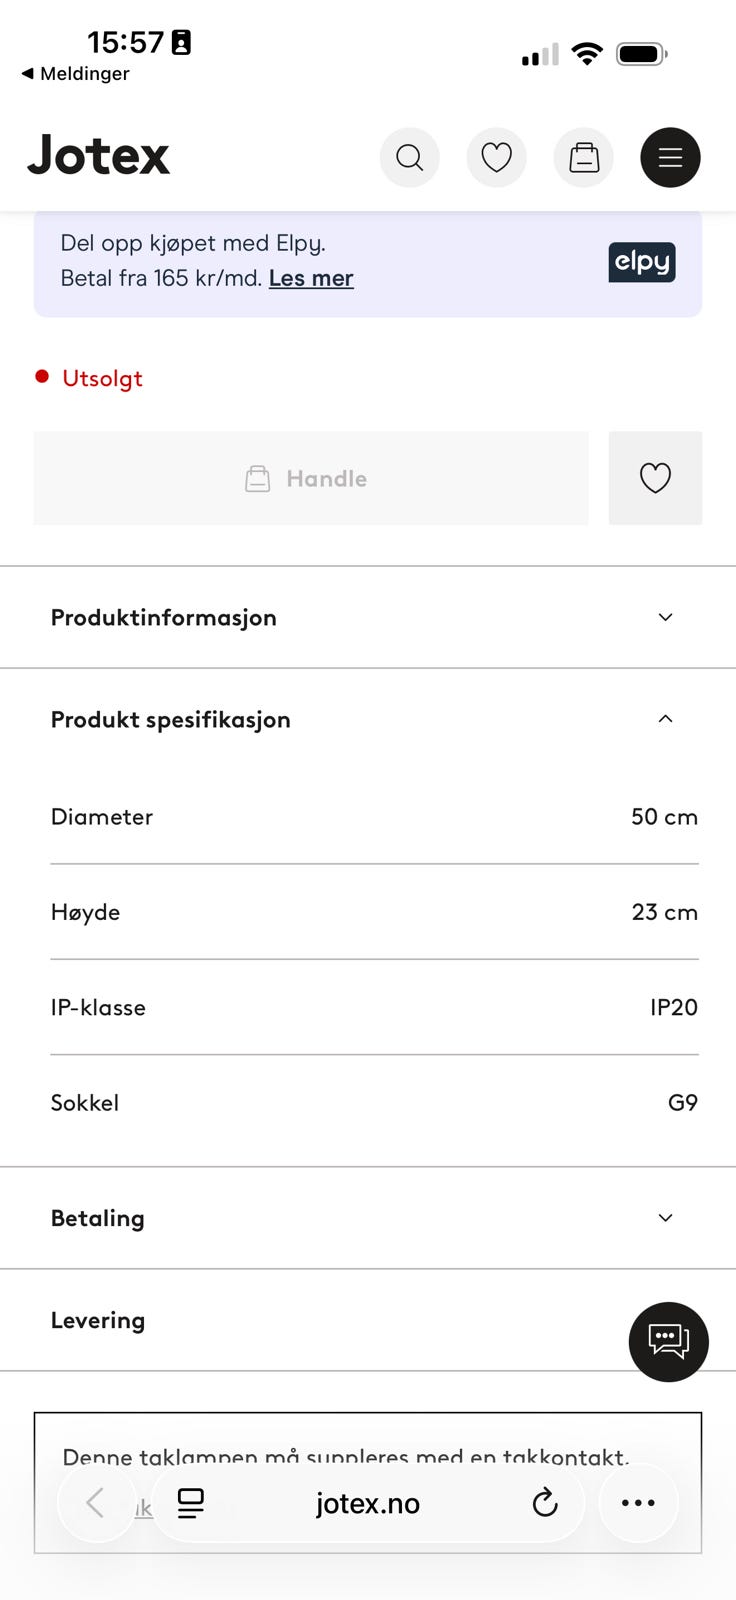The width and height of the screenshot is (736, 1600).
Task: Open the wishlist heart in header
Action: (x=496, y=158)
